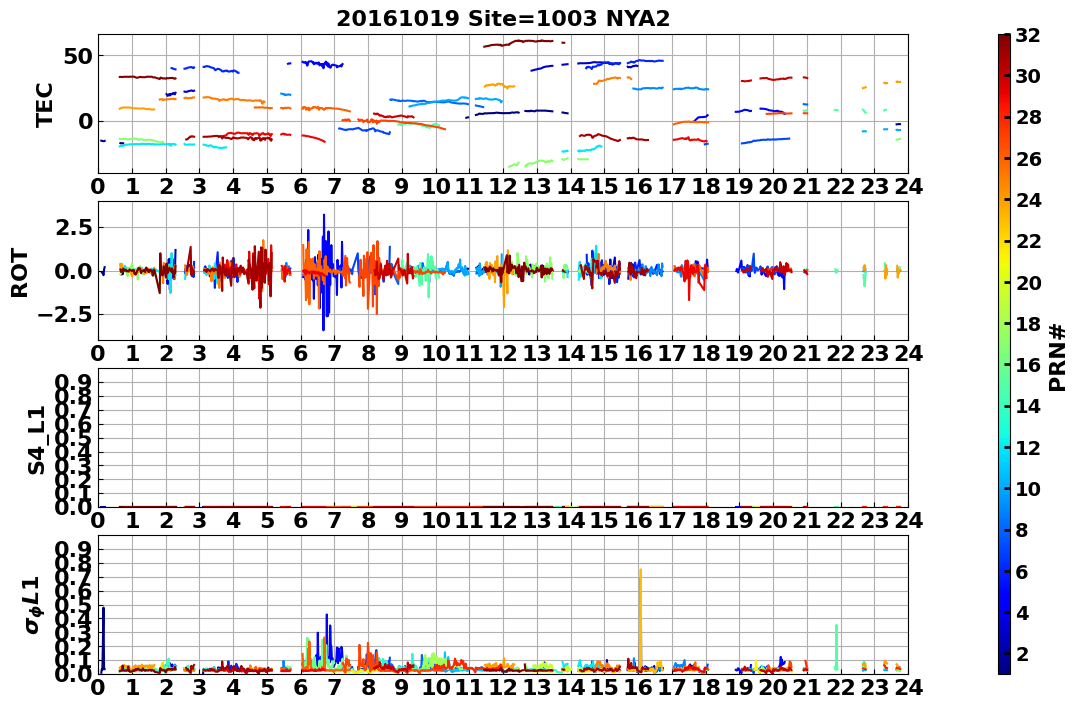Click the ROT y-axis label
The width and height of the screenshot is (1077, 709).
point(20,273)
